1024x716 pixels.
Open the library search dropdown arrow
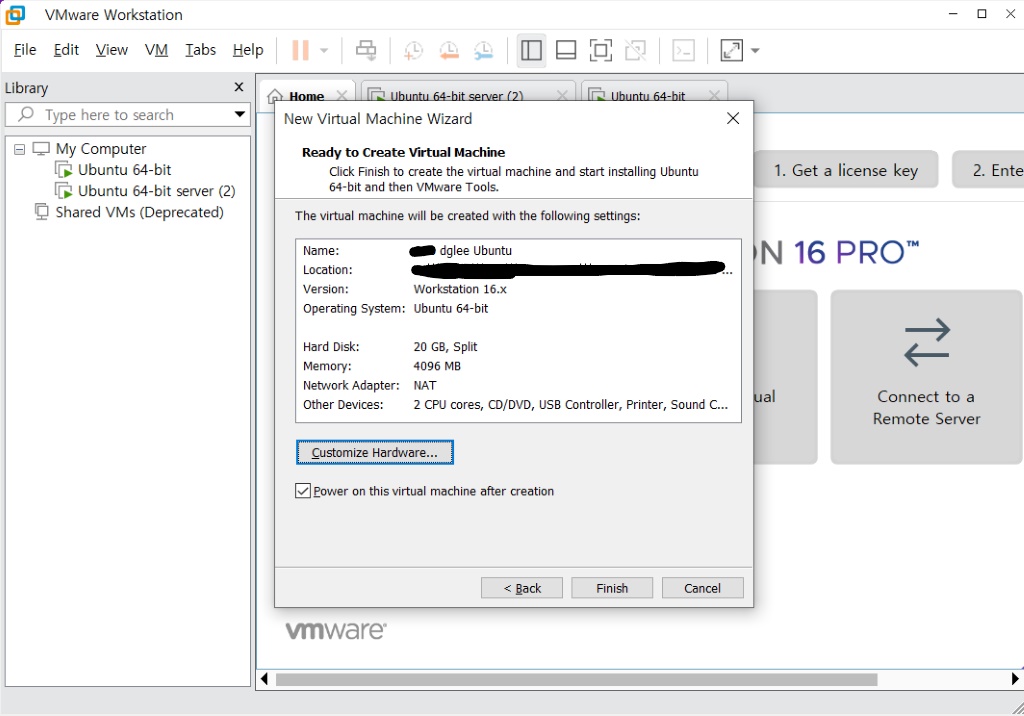(240, 114)
